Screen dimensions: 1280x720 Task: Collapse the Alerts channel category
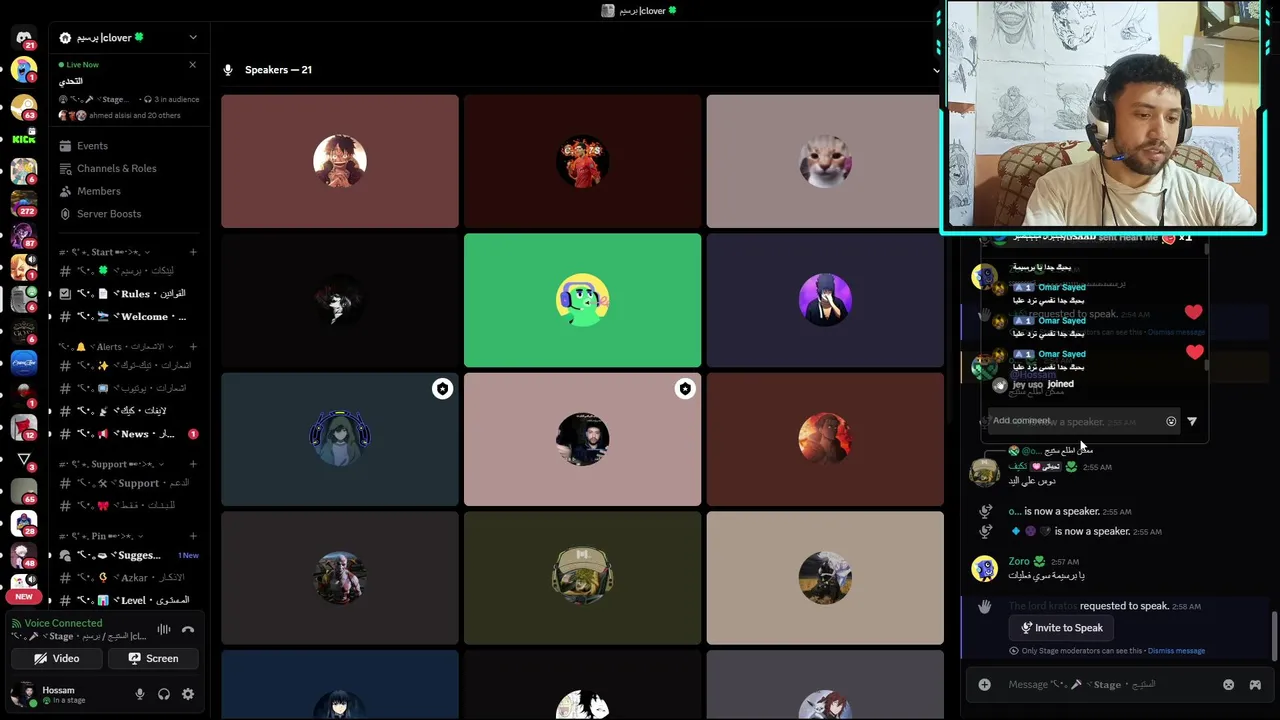115,347
